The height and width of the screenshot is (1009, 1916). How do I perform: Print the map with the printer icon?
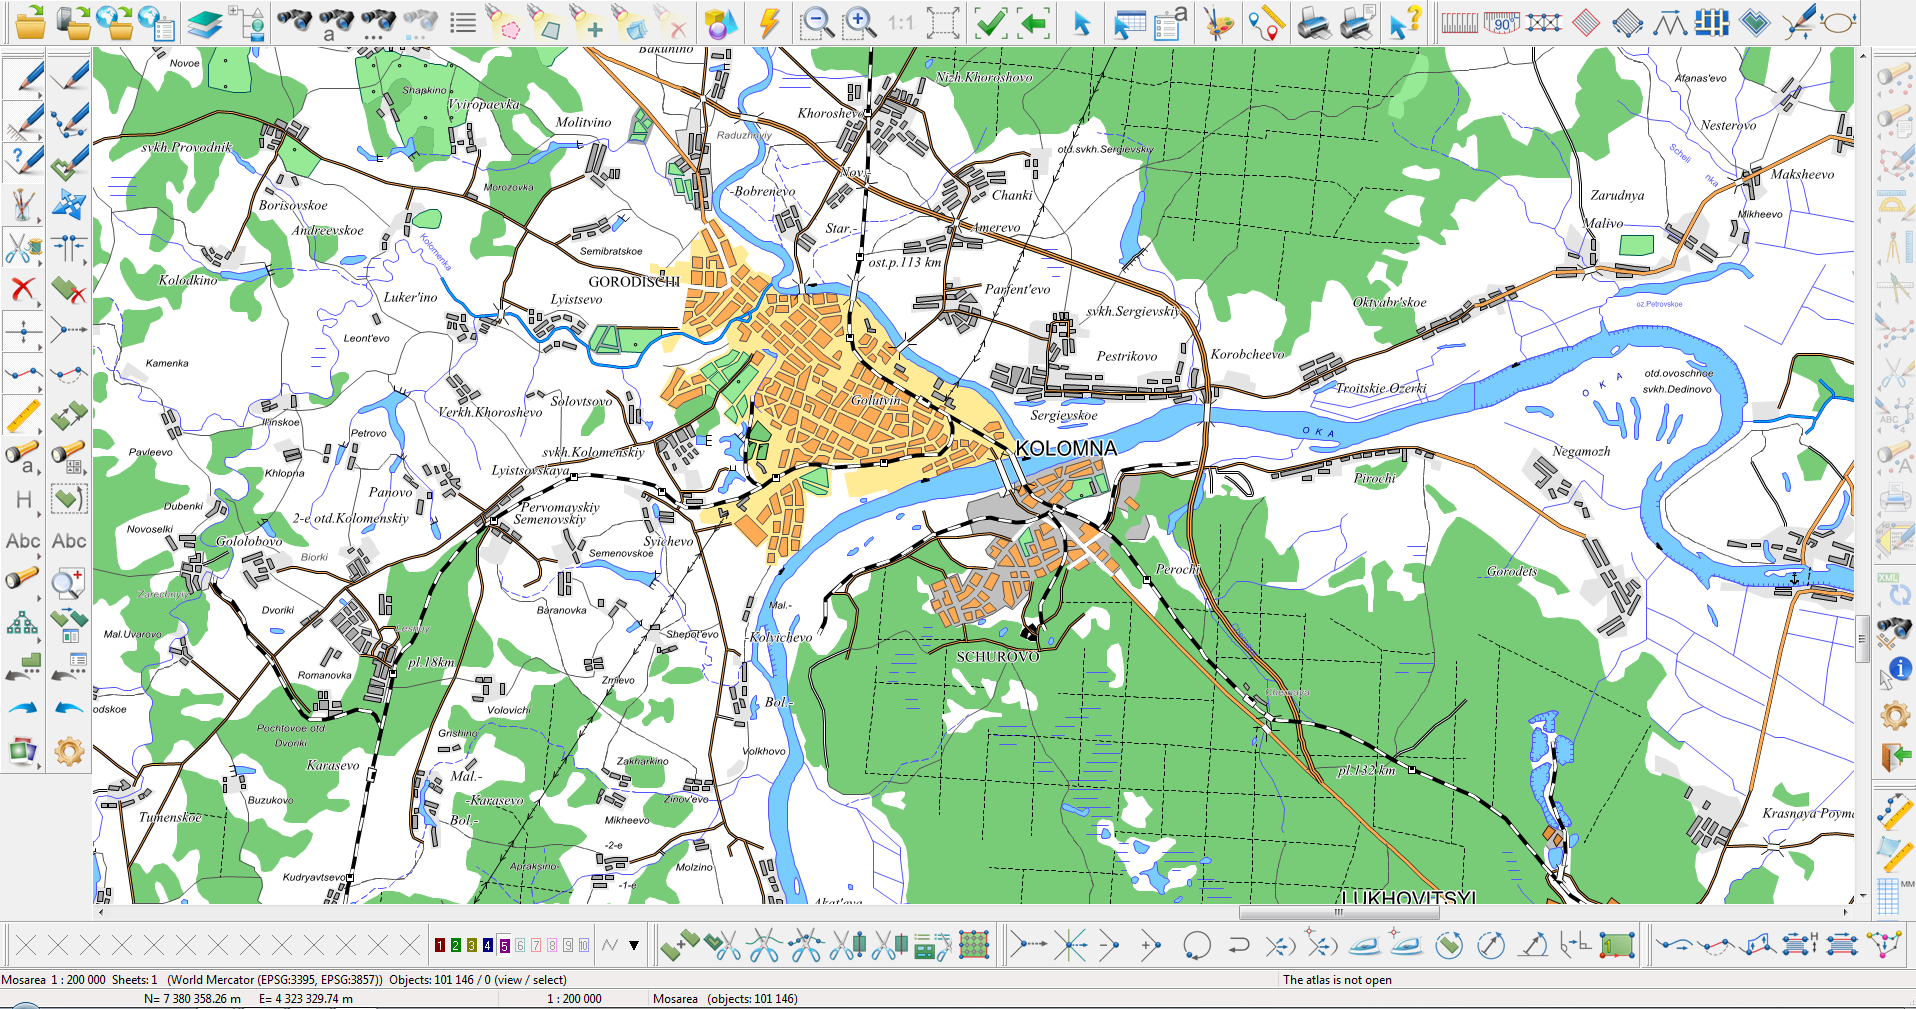click(1314, 23)
